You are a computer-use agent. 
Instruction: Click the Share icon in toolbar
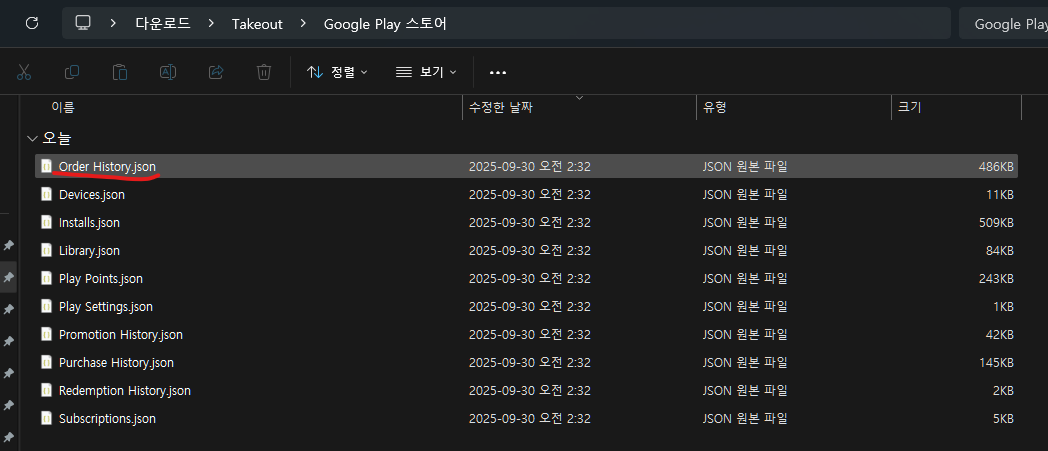coord(216,72)
